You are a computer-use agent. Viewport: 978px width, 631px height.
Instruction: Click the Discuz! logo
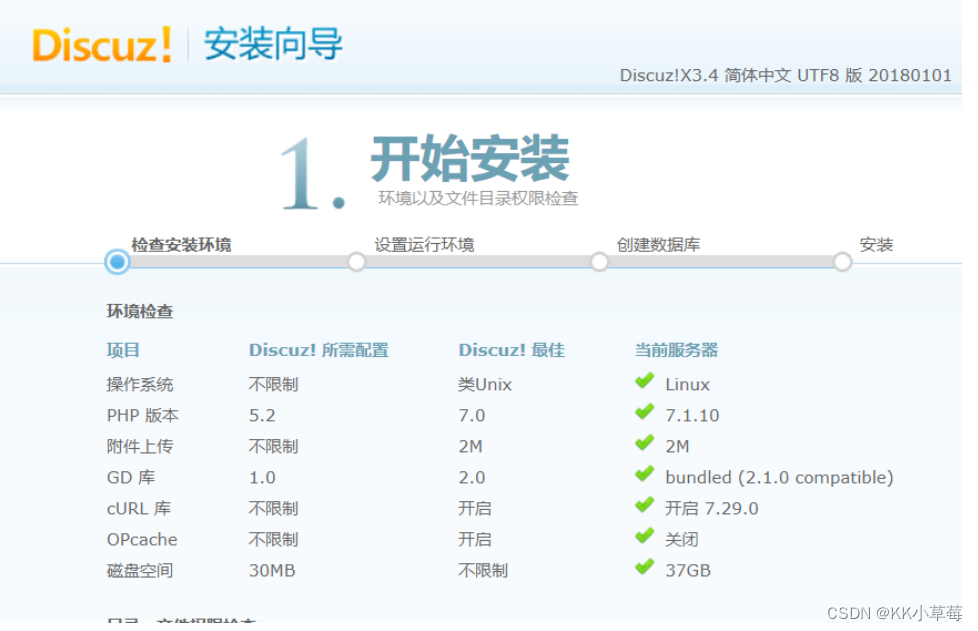pyautogui.click(x=102, y=45)
